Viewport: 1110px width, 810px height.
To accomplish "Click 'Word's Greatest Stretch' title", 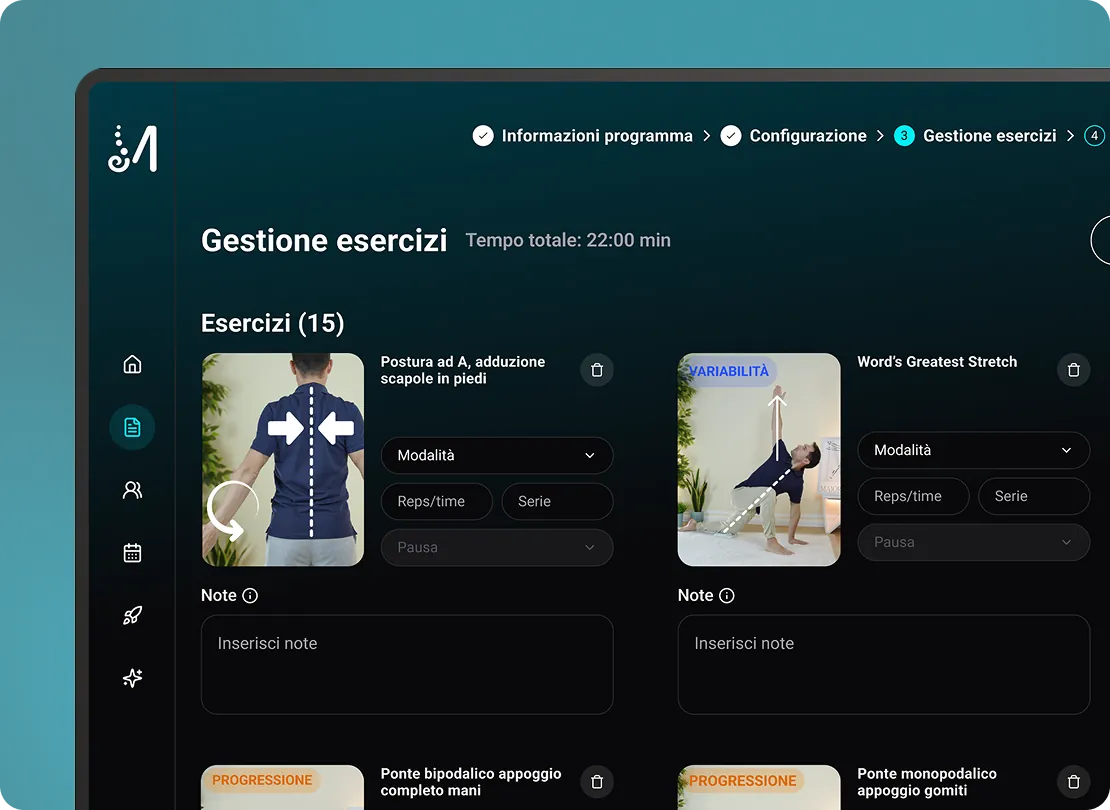I will [x=937, y=362].
